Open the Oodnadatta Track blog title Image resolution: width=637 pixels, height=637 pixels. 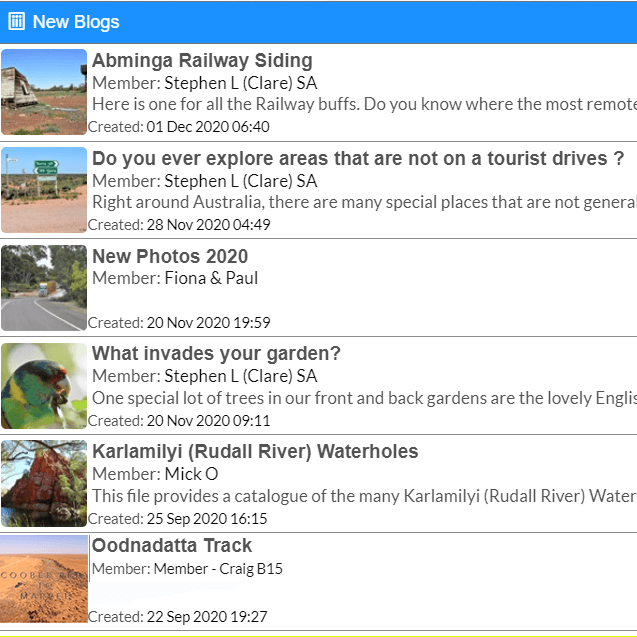coord(172,546)
